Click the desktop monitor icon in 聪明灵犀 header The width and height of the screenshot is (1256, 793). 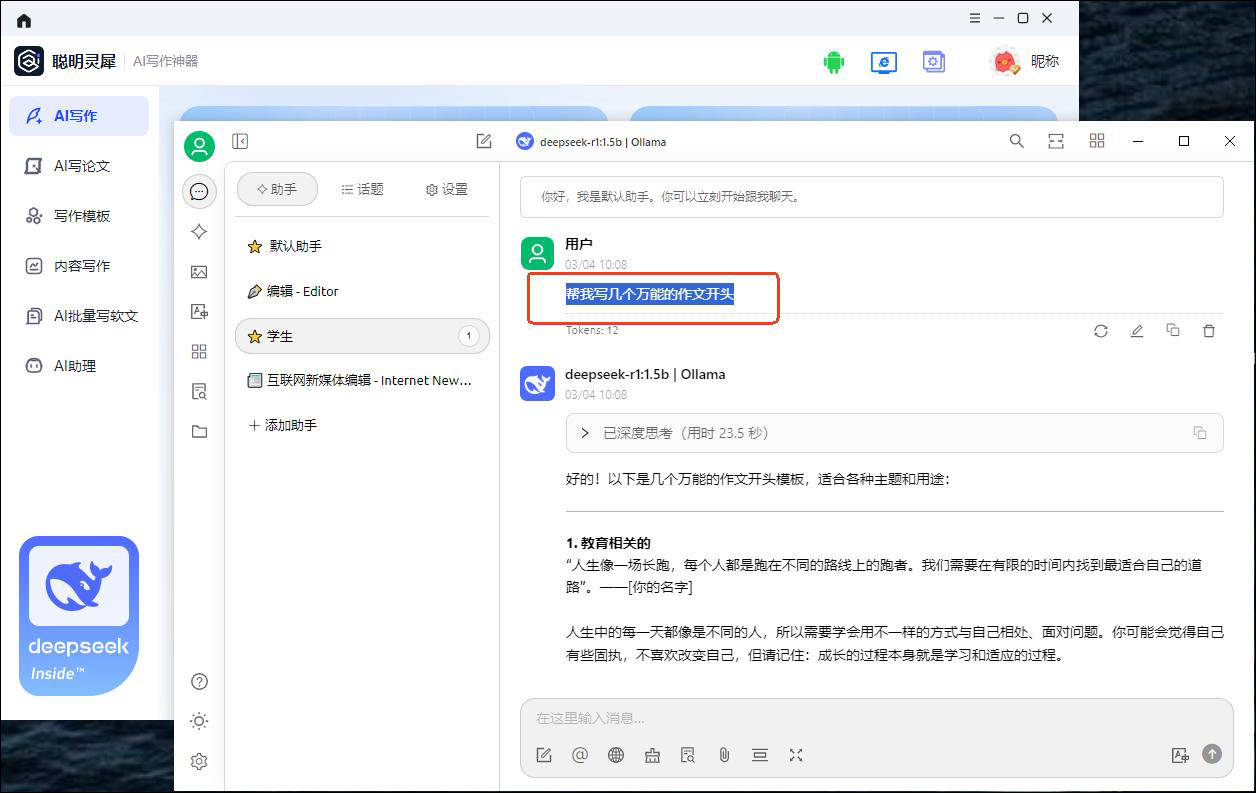pyautogui.click(x=884, y=62)
